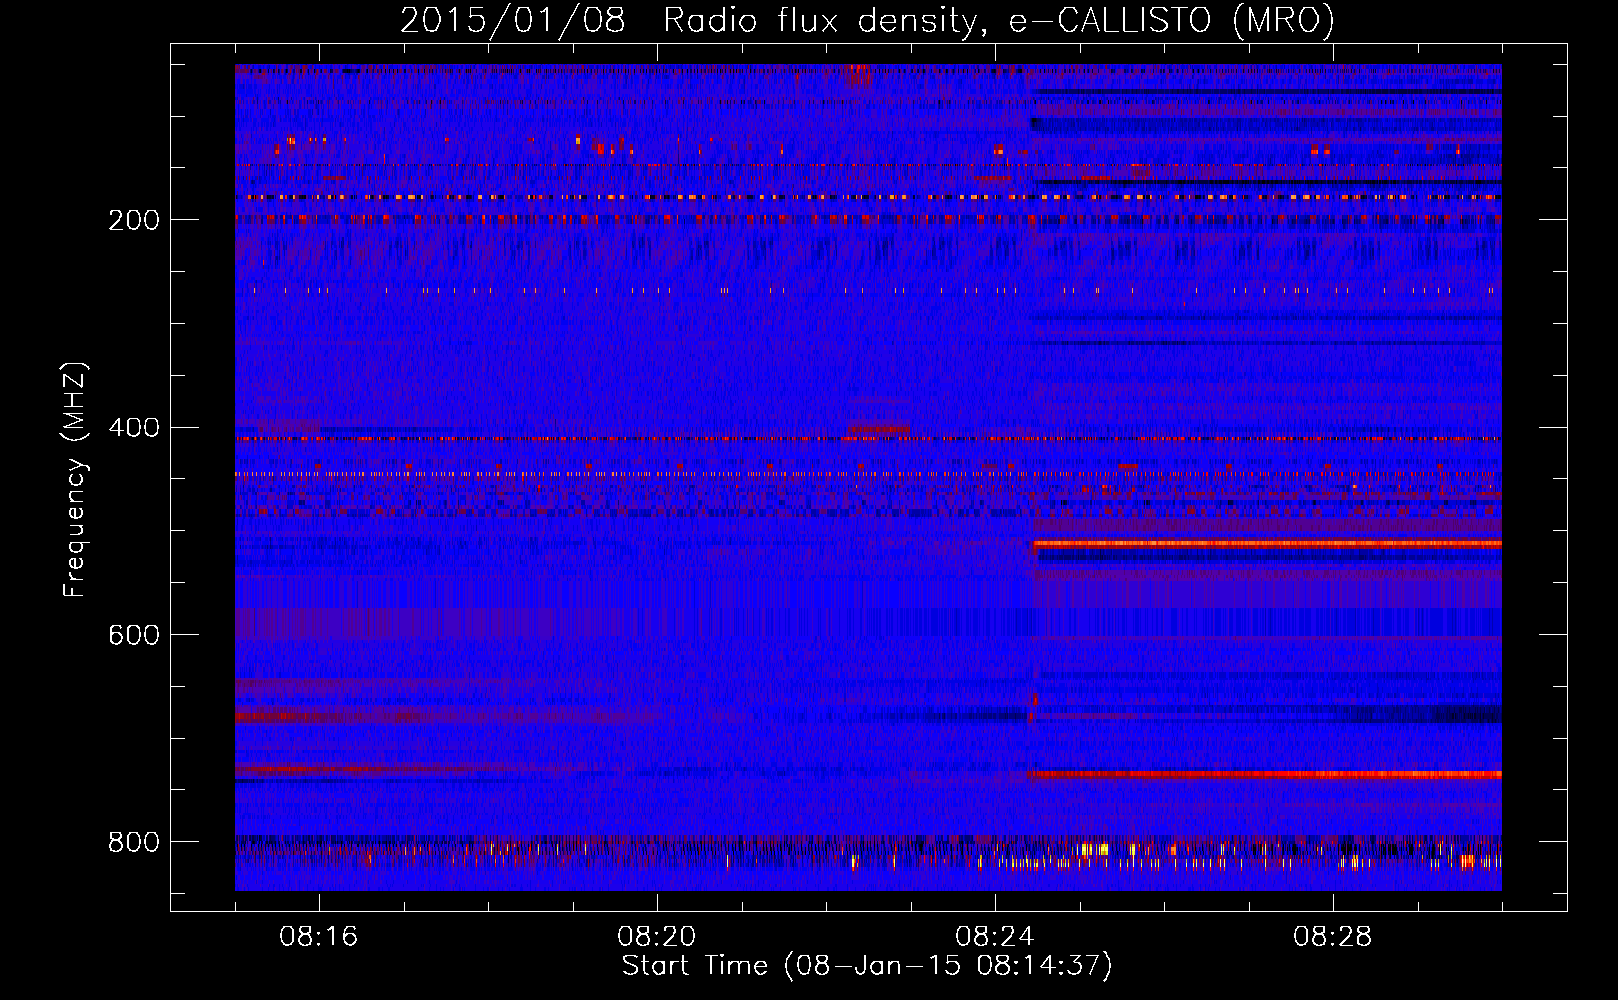The width and height of the screenshot is (1618, 1000).
Task: Click the plot title mentioning e-CALLISTO (MRO)
Action: click(x=867, y=20)
